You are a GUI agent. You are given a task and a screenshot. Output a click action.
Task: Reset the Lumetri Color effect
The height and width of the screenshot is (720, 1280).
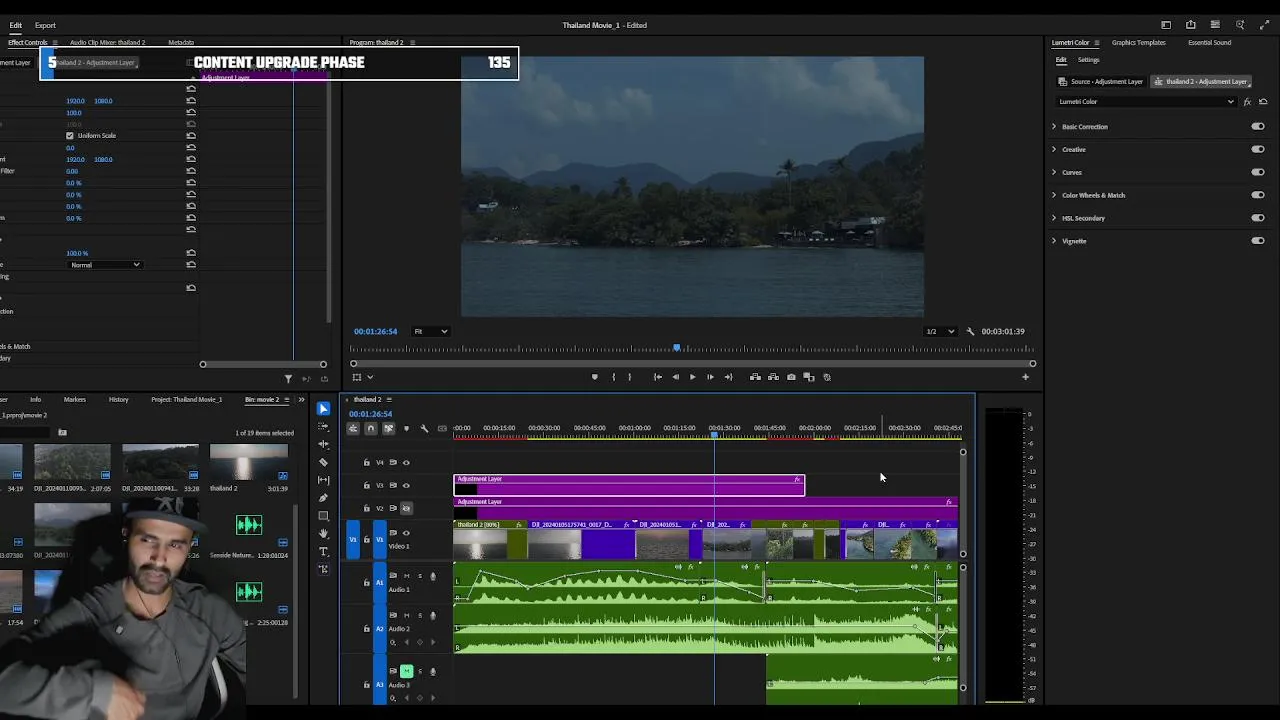(x=1263, y=102)
